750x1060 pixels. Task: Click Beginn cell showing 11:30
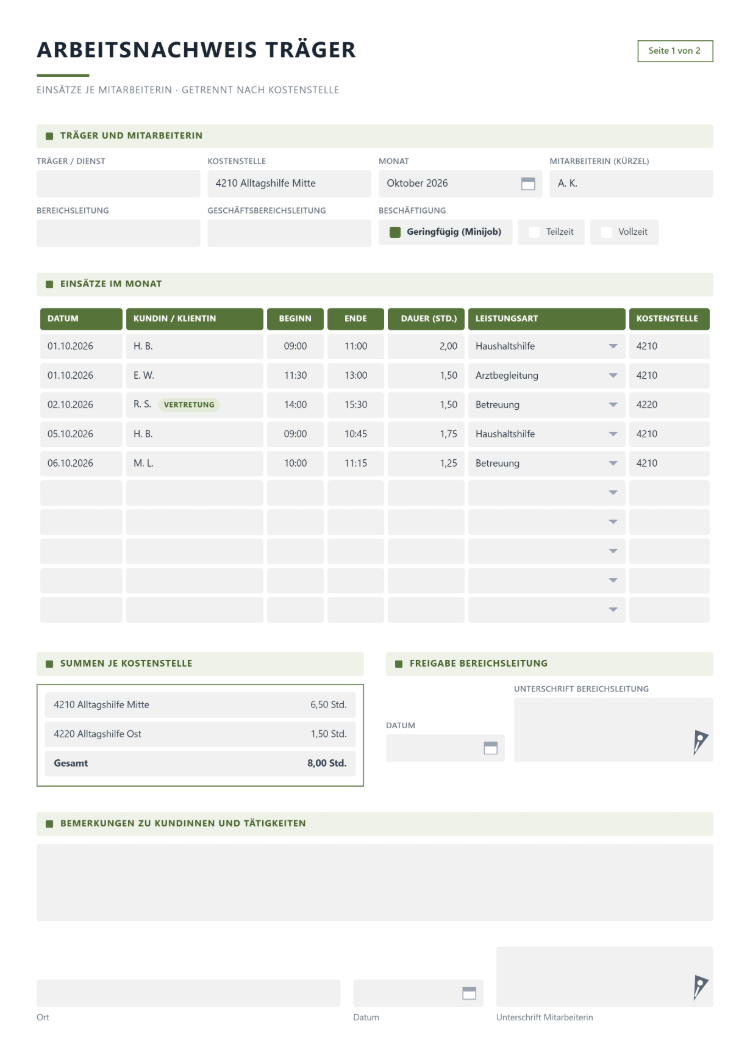(x=296, y=375)
